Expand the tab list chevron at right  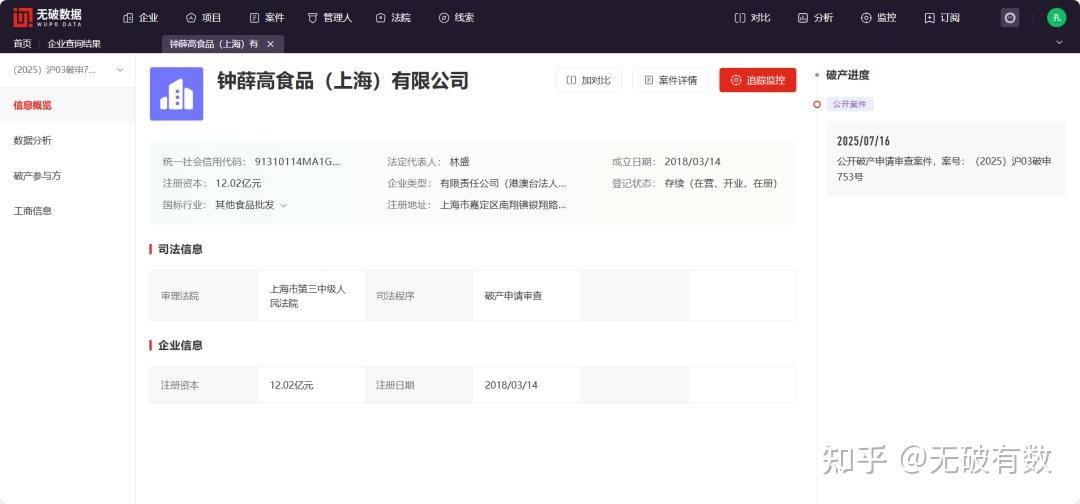[x=1059, y=43]
